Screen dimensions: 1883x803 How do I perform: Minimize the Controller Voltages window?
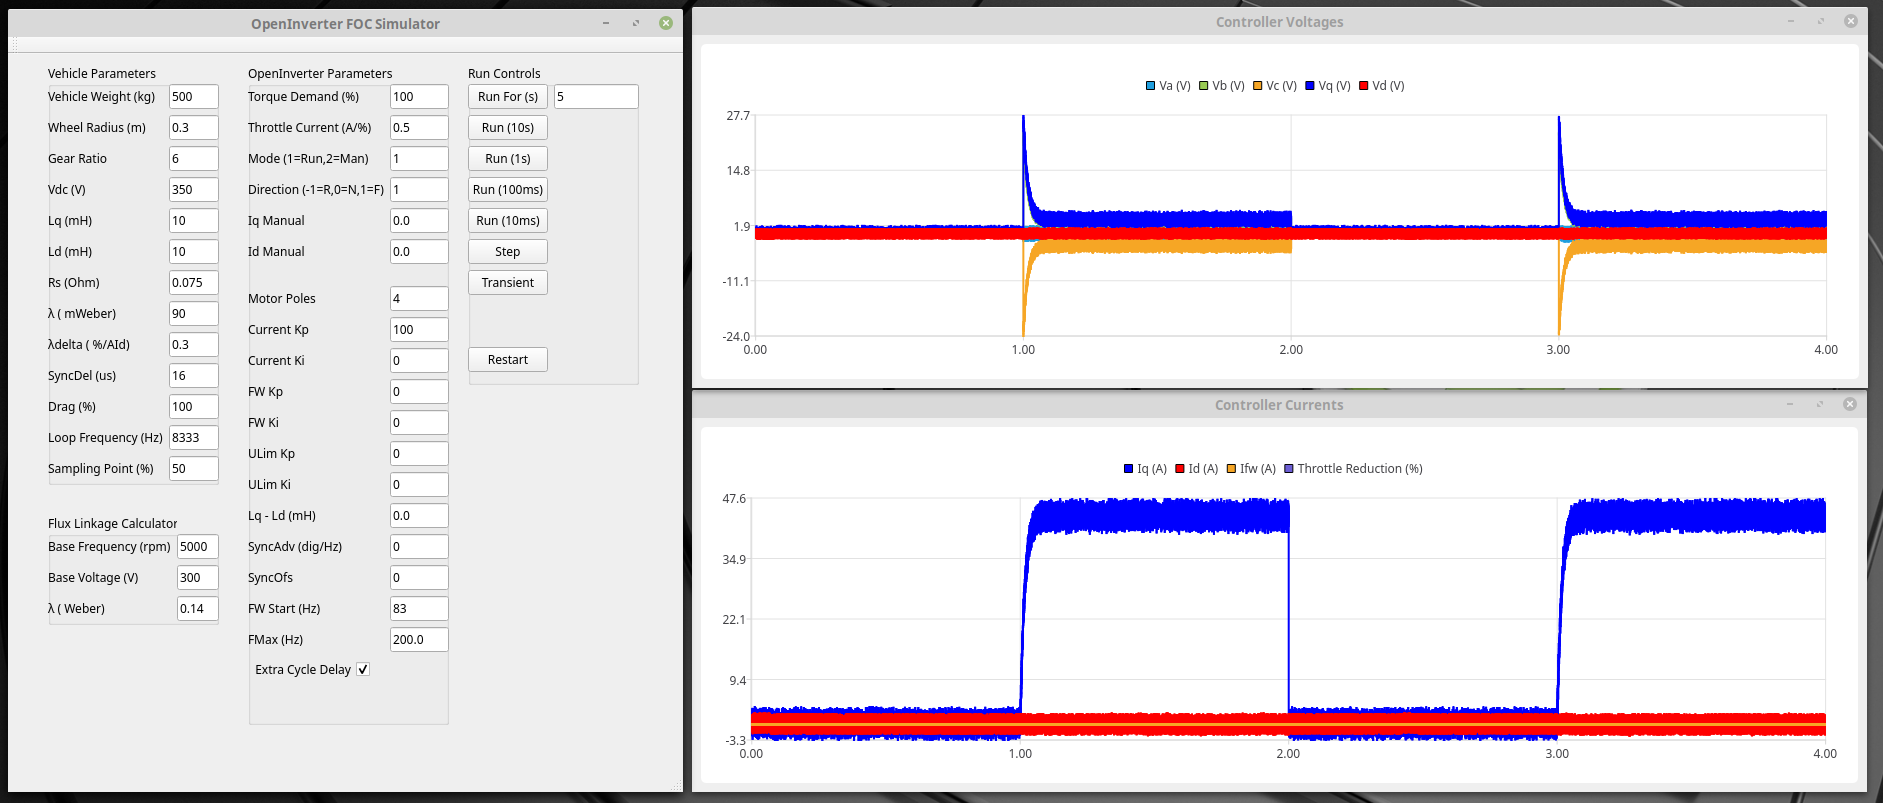[x=1791, y=21]
